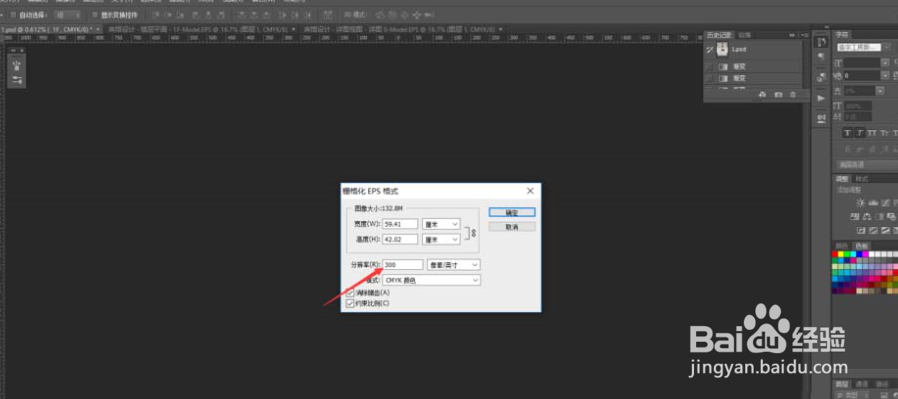Screen dimensions: 898x399
Task: Click the 取消 button in the EPS dialog
Action: (512, 227)
